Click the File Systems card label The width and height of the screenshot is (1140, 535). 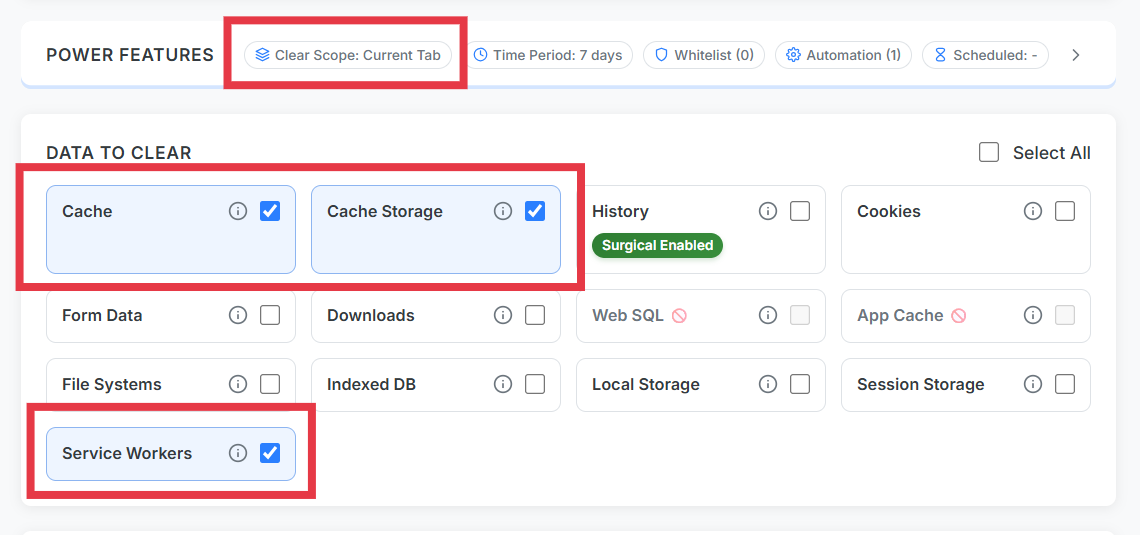pyautogui.click(x=112, y=385)
